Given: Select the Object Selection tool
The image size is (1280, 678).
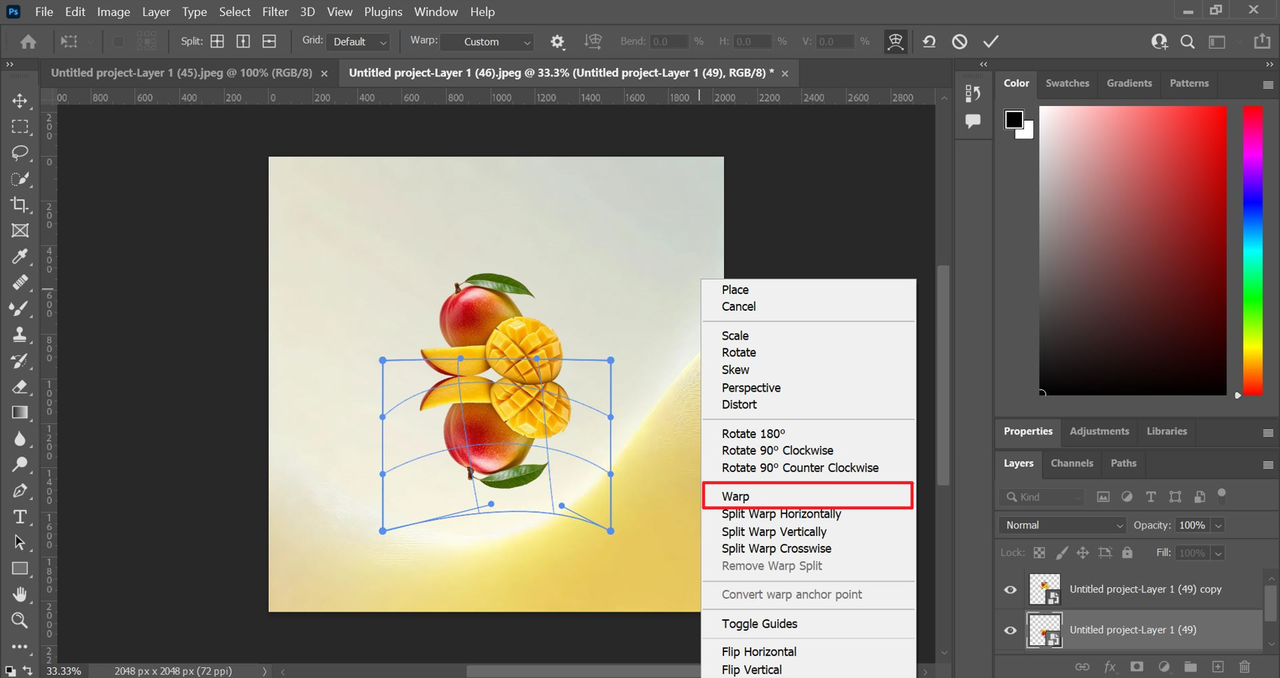Looking at the screenshot, I should (x=19, y=179).
